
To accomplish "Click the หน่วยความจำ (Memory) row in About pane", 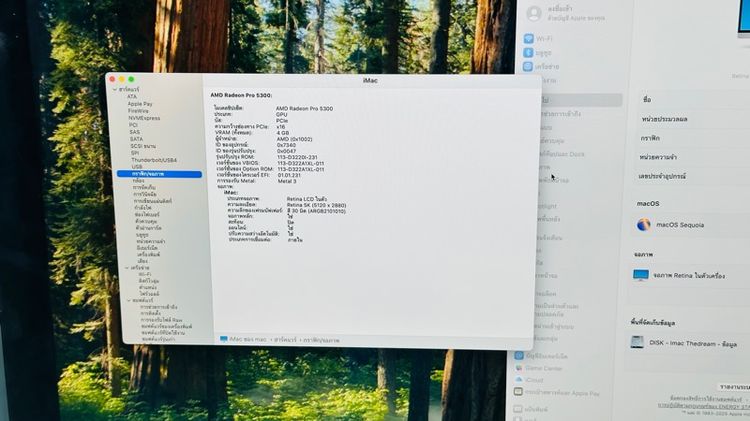I will (x=693, y=157).
